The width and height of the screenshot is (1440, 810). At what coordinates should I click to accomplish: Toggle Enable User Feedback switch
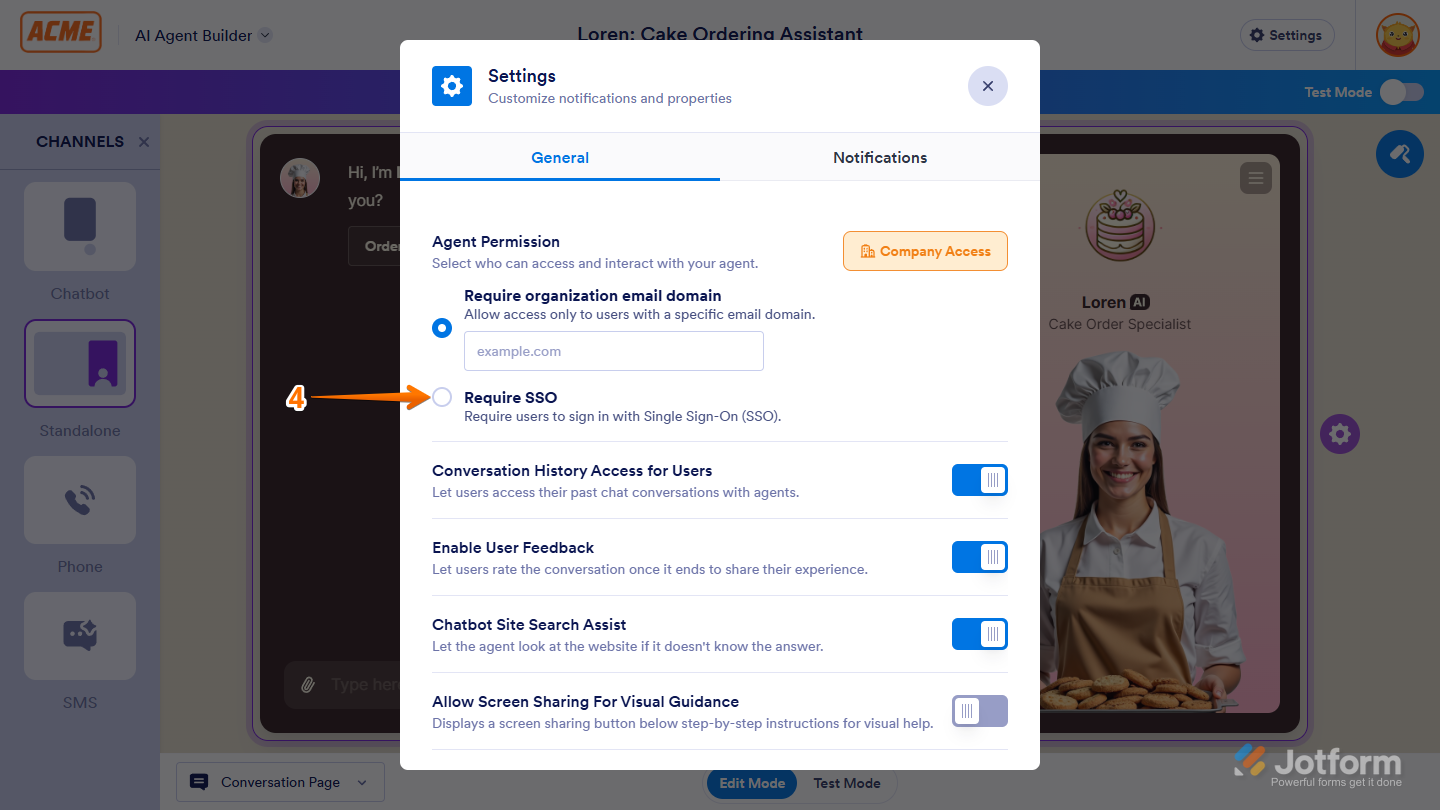980,557
